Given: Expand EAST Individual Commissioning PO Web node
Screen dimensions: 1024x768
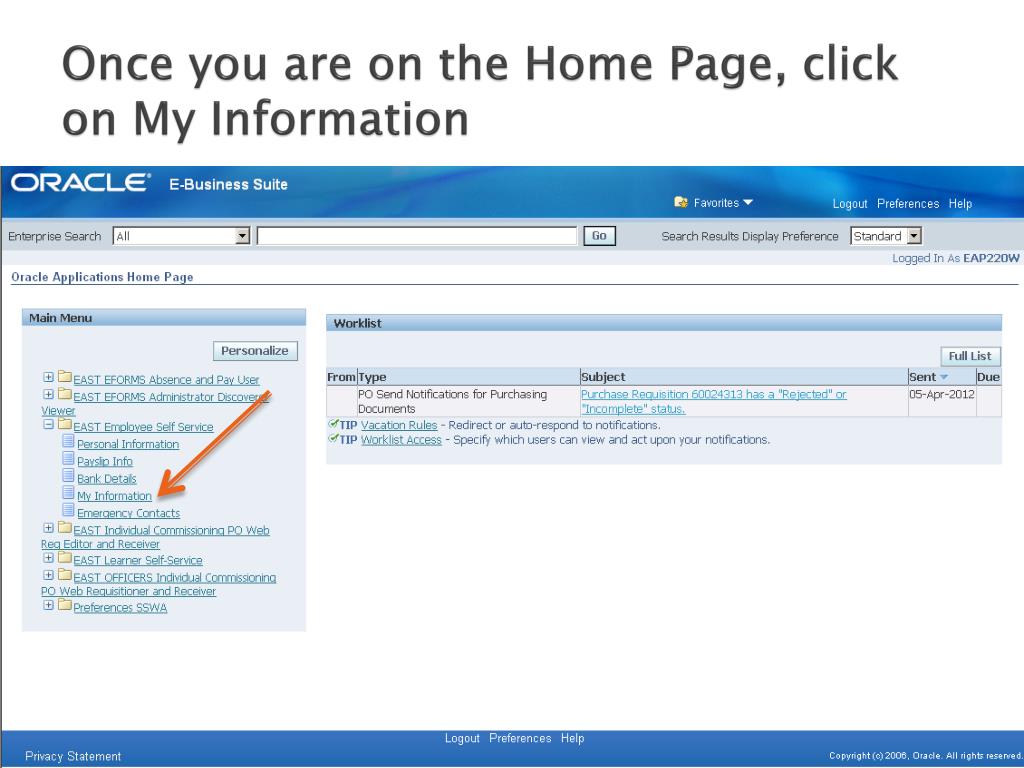Looking at the screenshot, I should [x=48, y=528].
